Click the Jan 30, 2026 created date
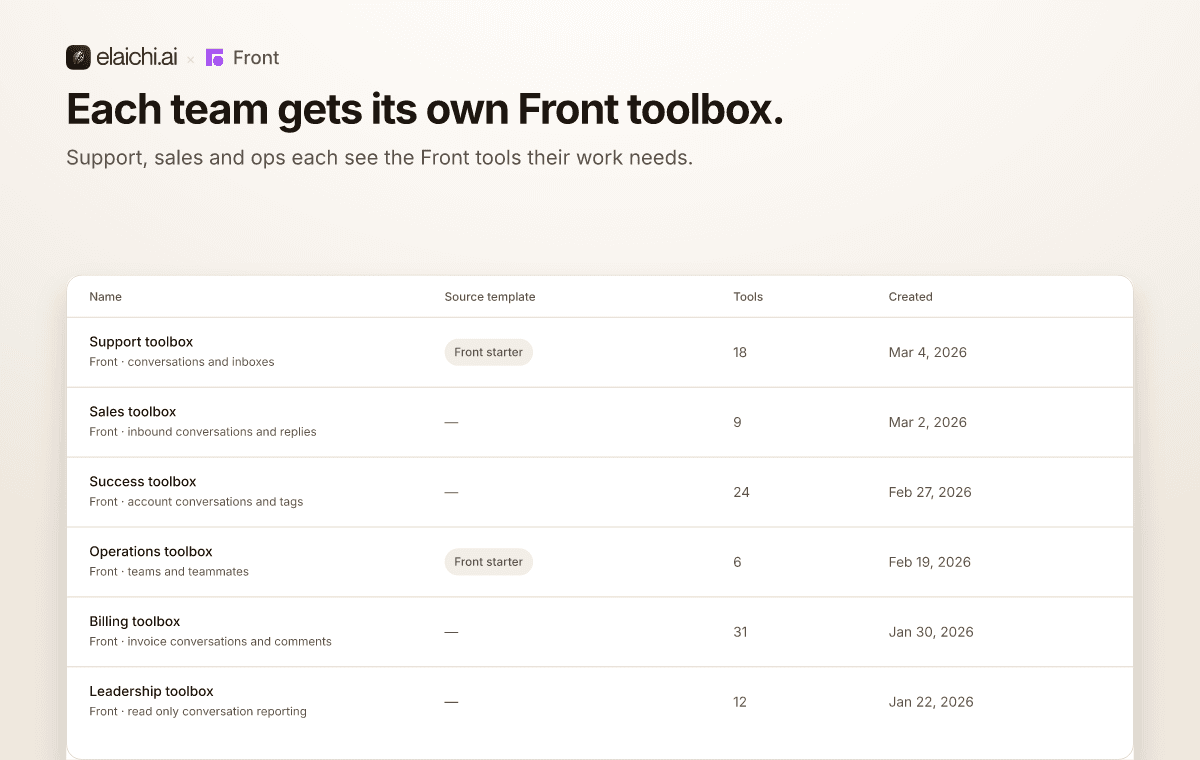 (x=931, y=632)
